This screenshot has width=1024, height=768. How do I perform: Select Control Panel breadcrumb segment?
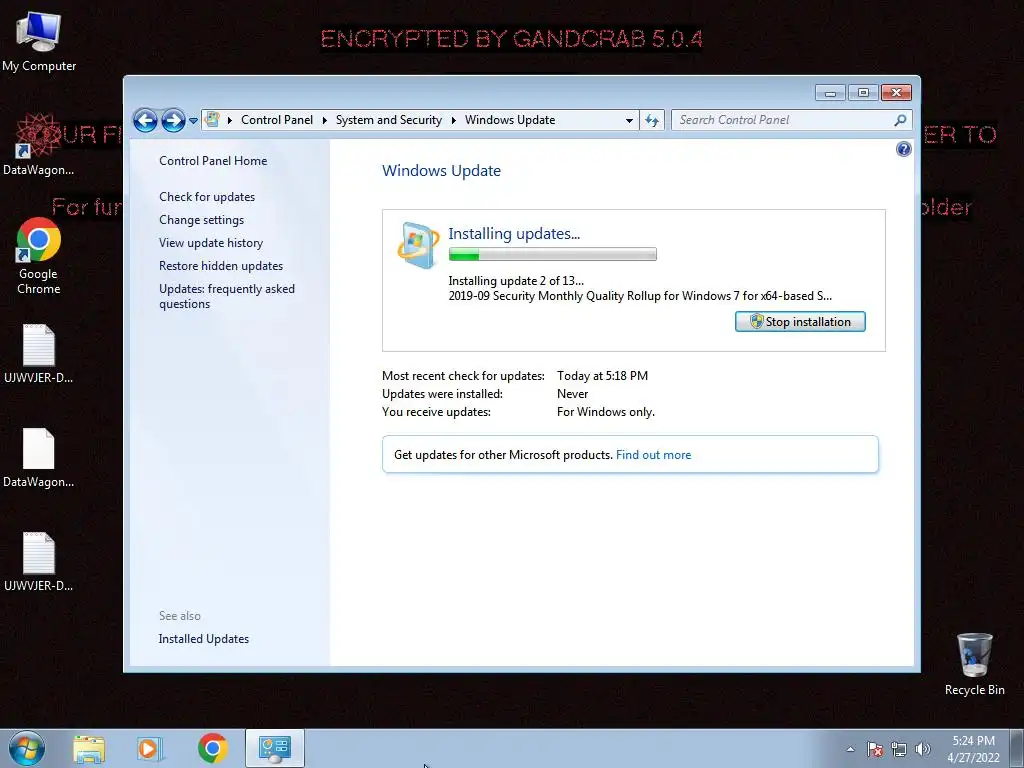(277, 120)
